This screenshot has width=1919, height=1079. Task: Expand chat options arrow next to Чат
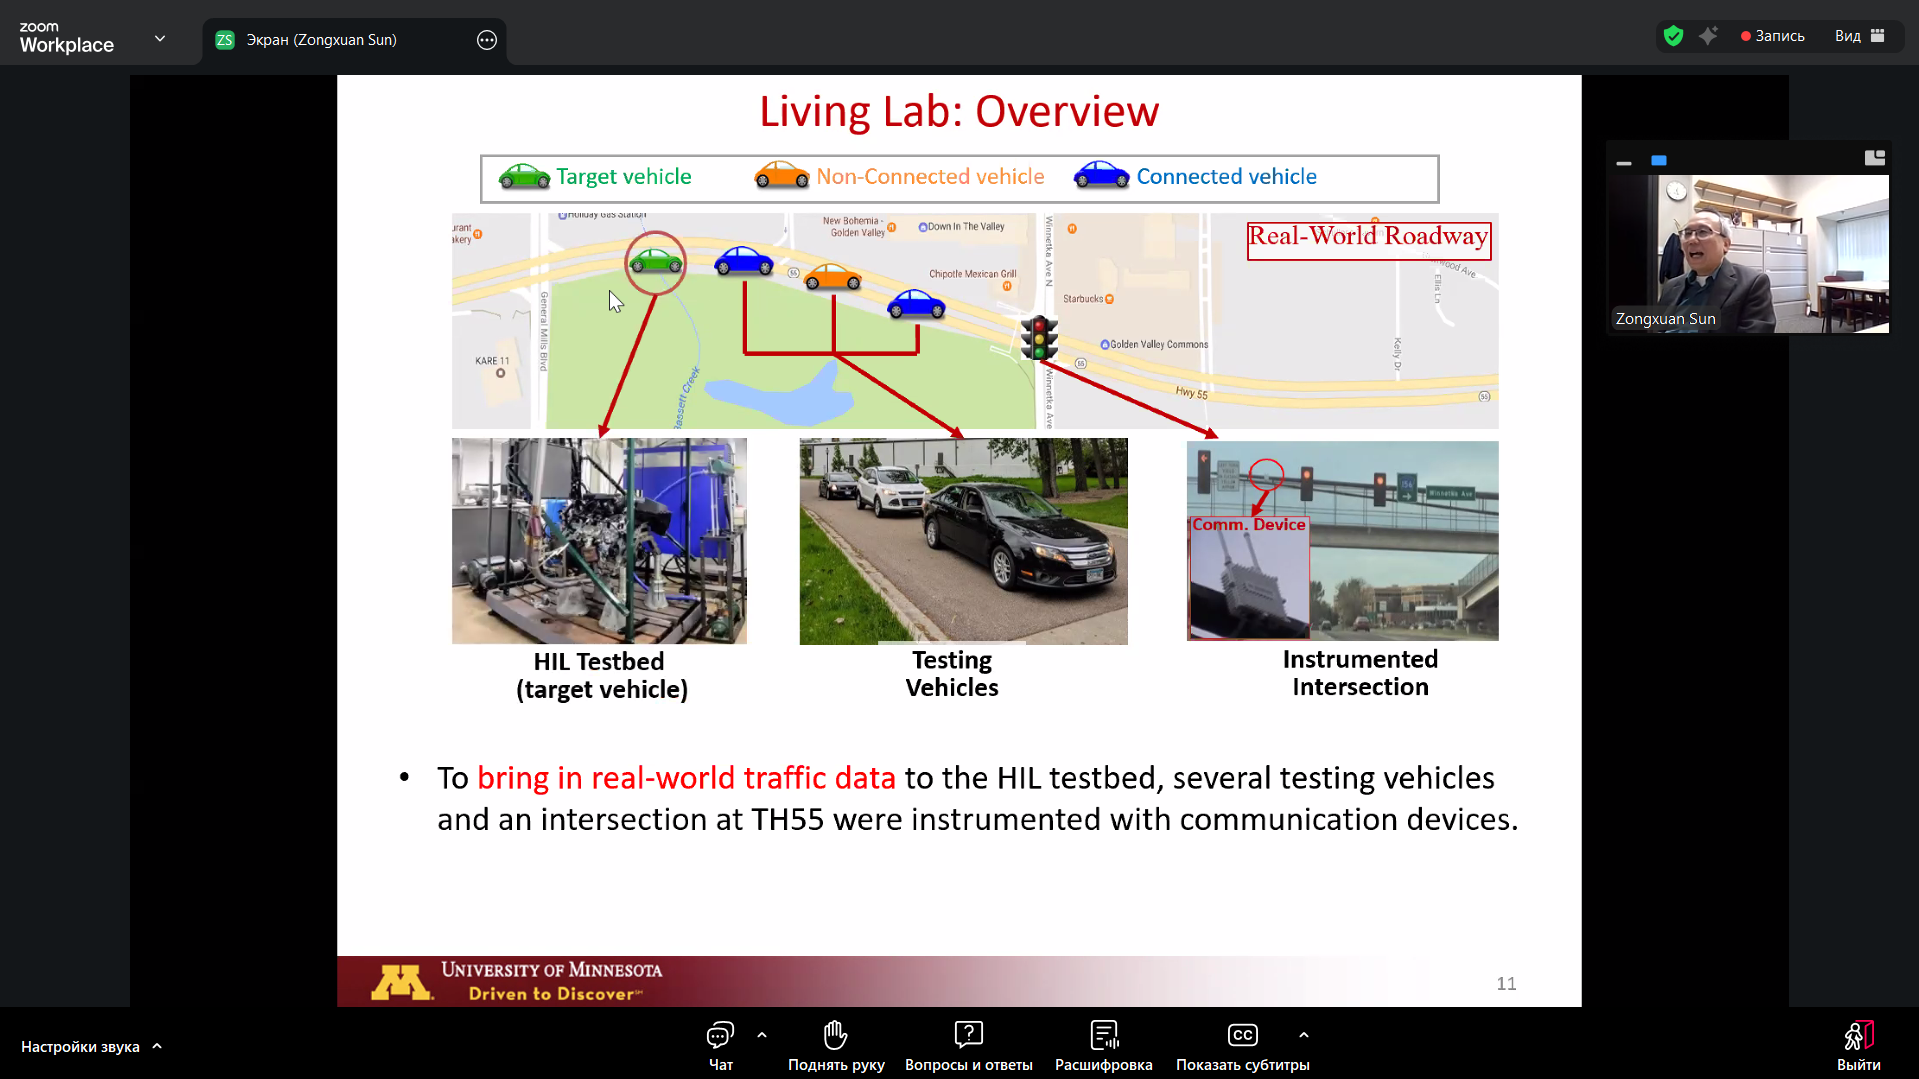coord(762,1035)
